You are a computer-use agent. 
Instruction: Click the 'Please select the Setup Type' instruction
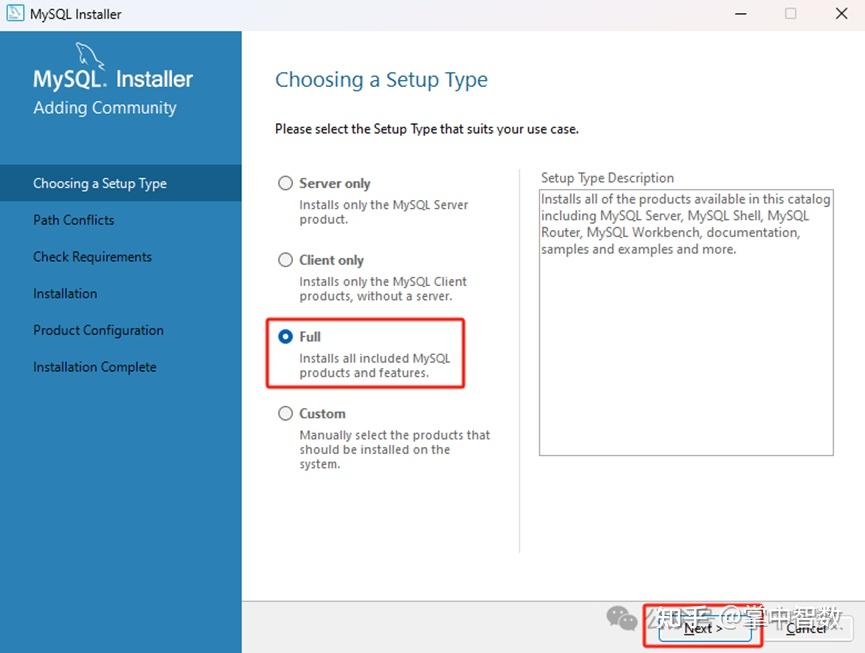[x=427, y=129]
